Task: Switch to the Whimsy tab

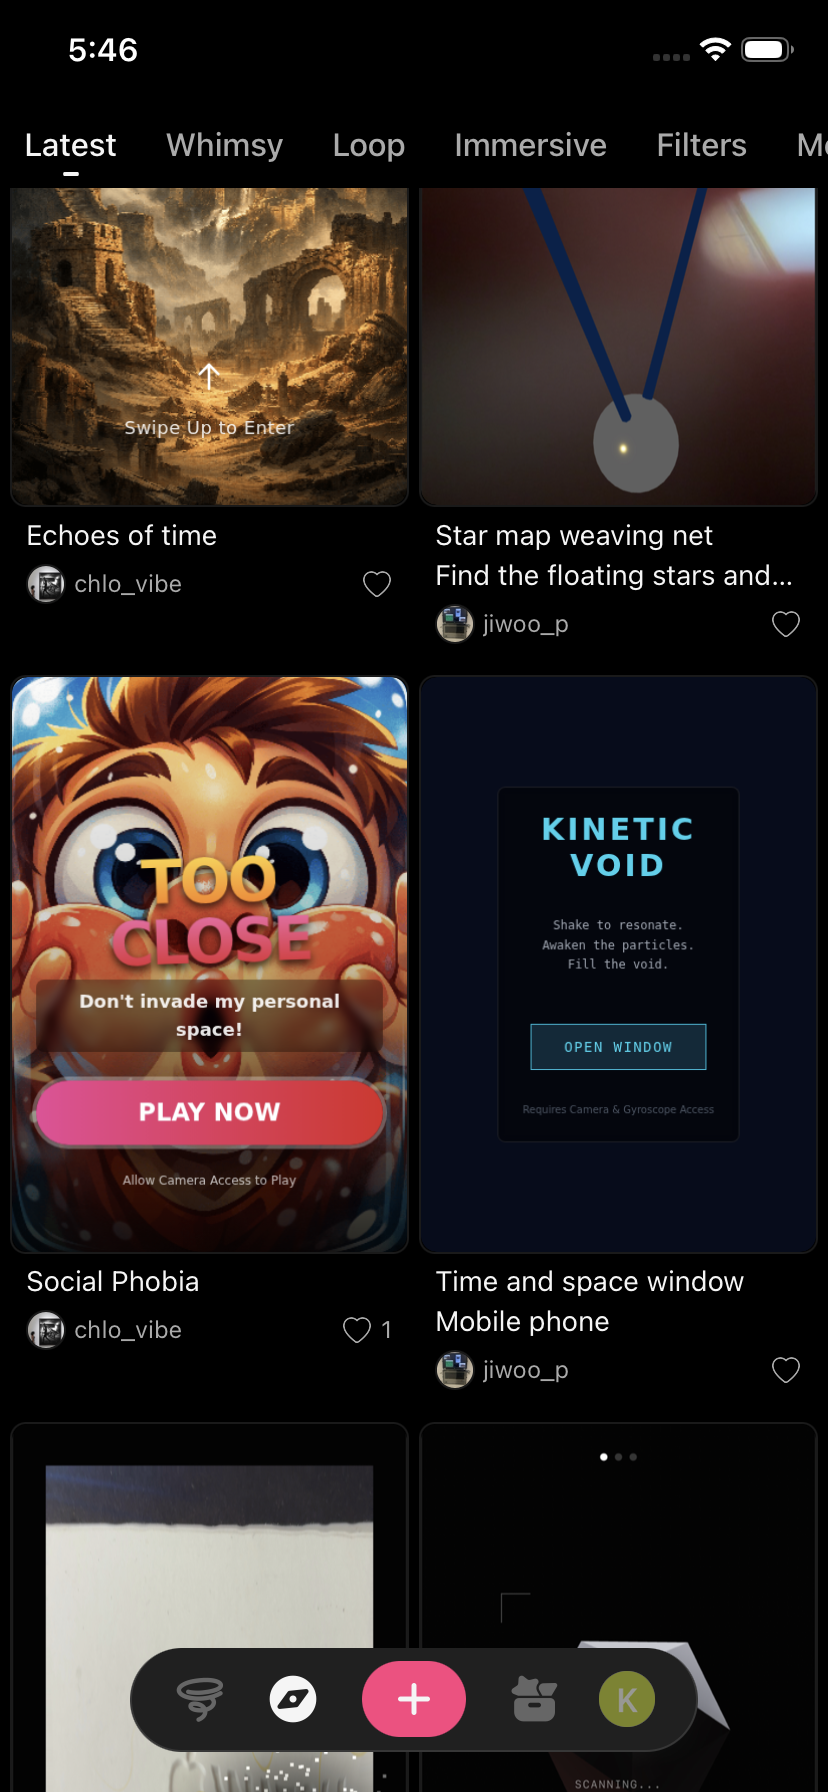Action: [225, 145]
